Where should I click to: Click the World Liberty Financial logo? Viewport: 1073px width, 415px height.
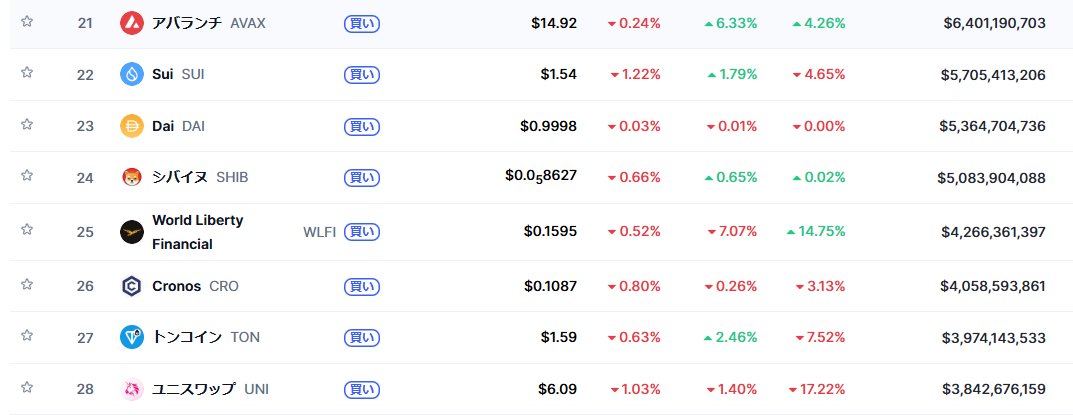(132, 232)
